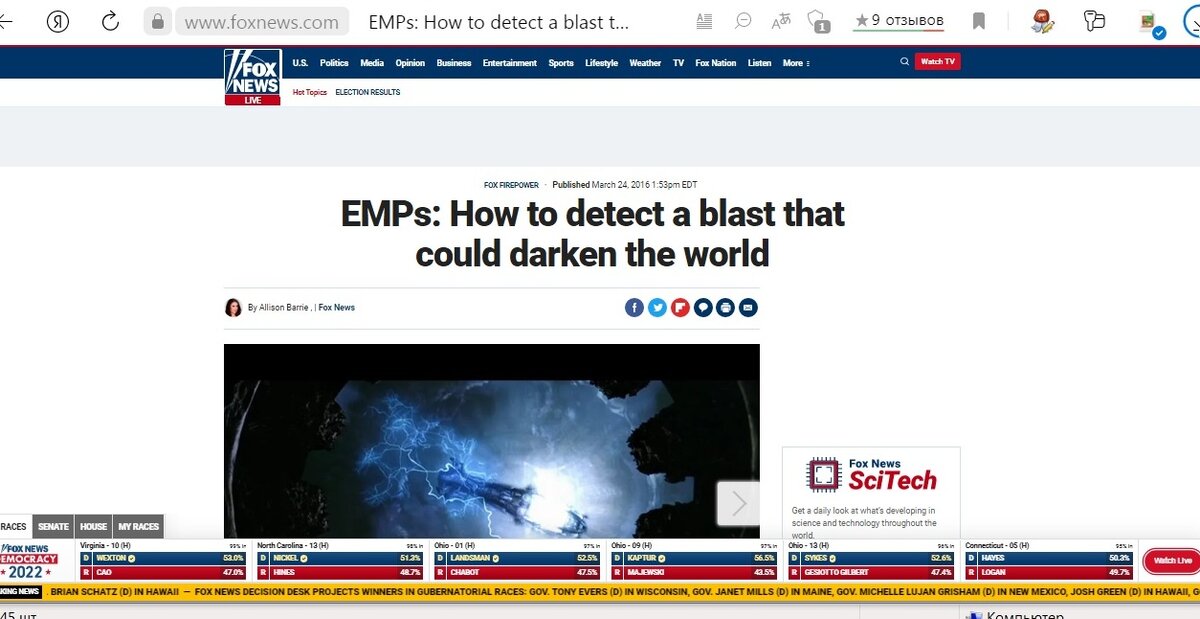Click the NICKEL 51.3% result row
Image resolution: width=1200 pixels, height=619 pixels.
pos(340,558)
